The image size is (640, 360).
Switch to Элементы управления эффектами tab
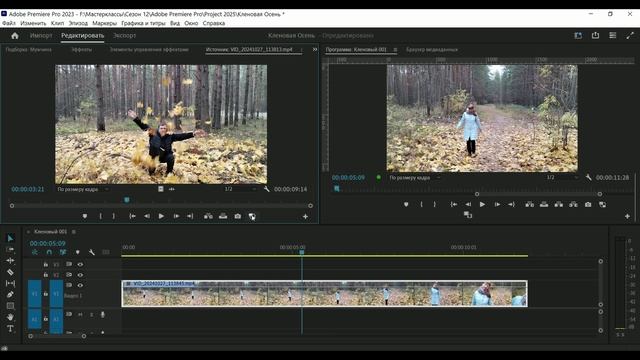149,50
